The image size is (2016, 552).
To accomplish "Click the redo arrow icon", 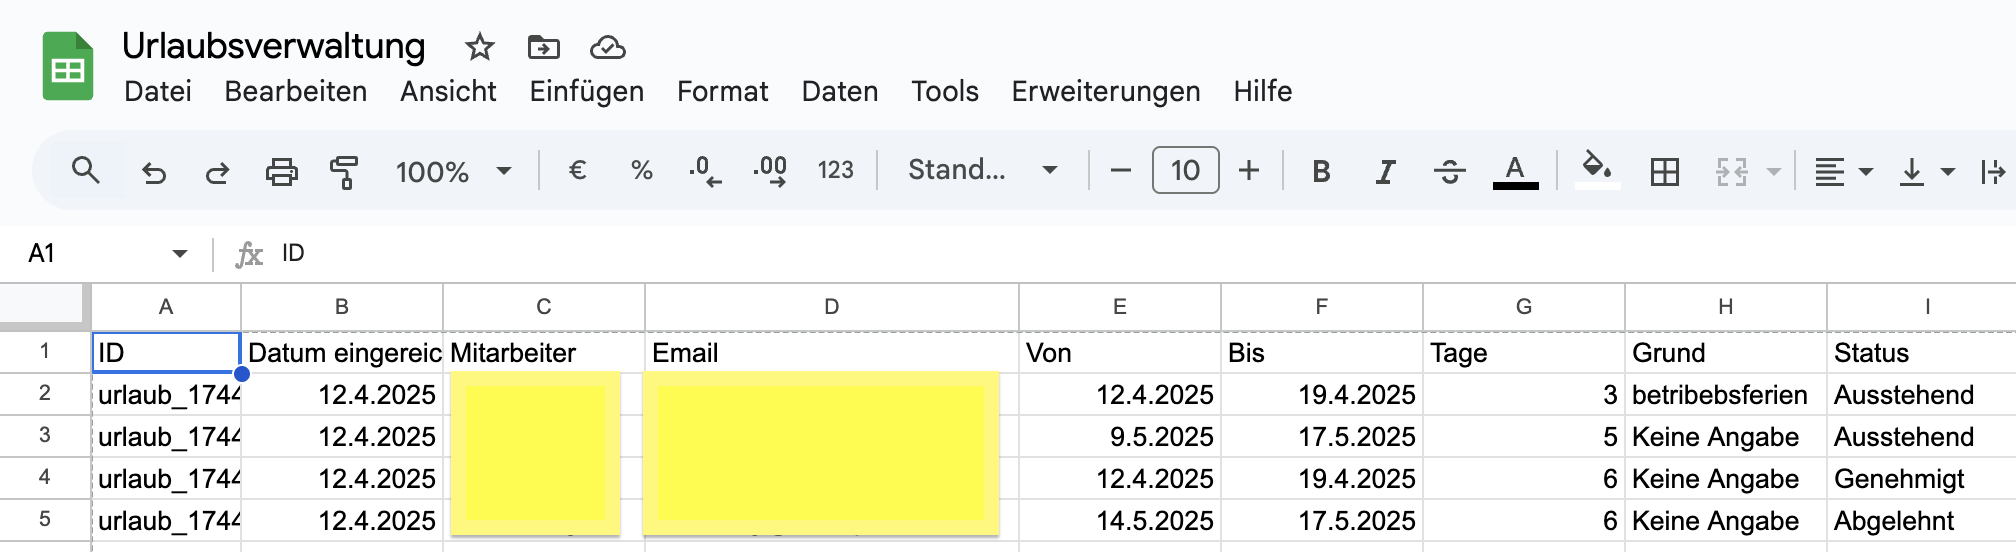I will (217, 172).
